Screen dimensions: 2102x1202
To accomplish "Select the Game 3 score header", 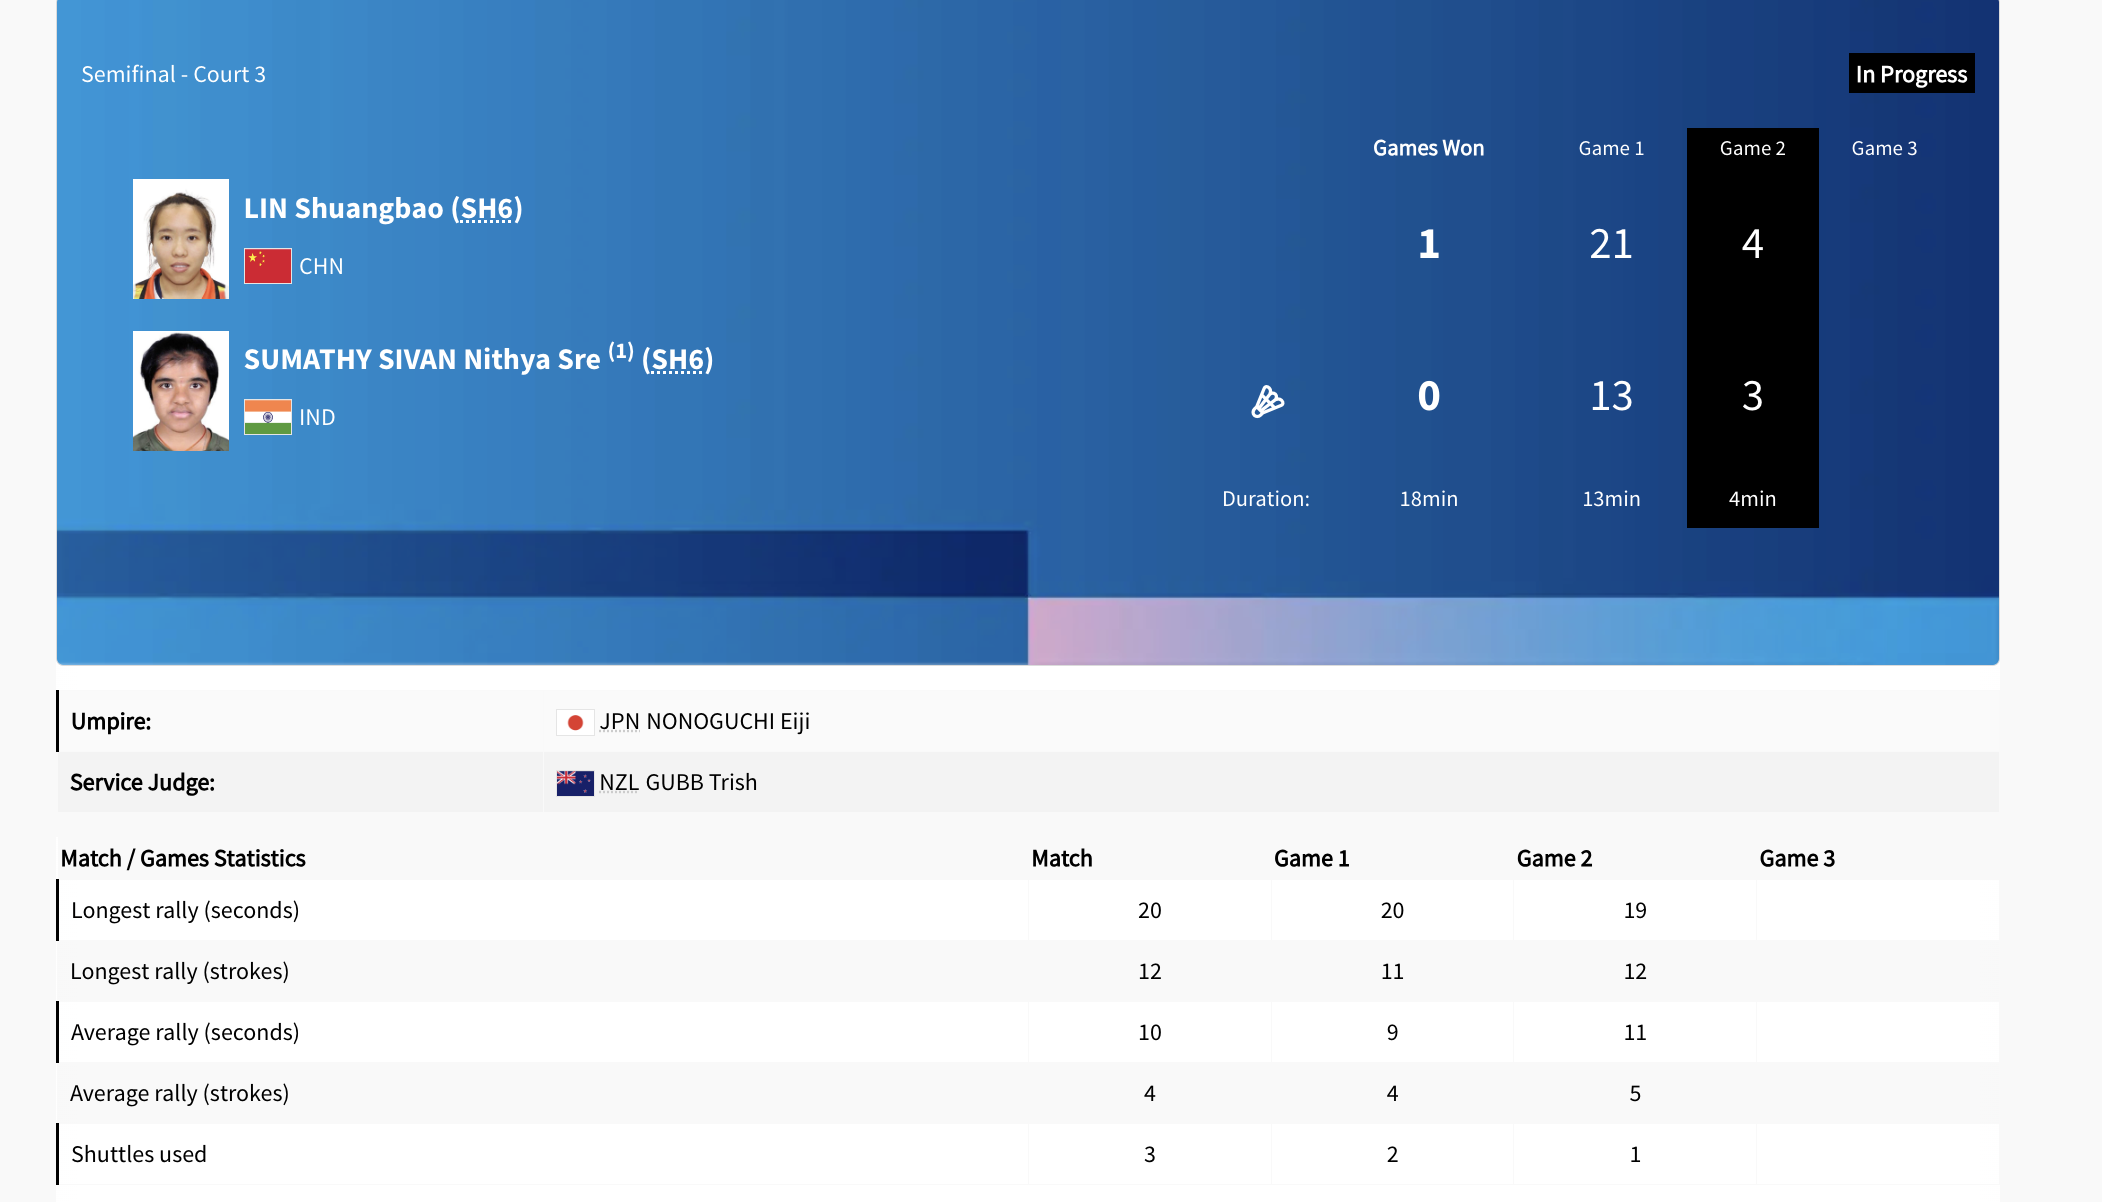I will click(x=1884, y=148).
